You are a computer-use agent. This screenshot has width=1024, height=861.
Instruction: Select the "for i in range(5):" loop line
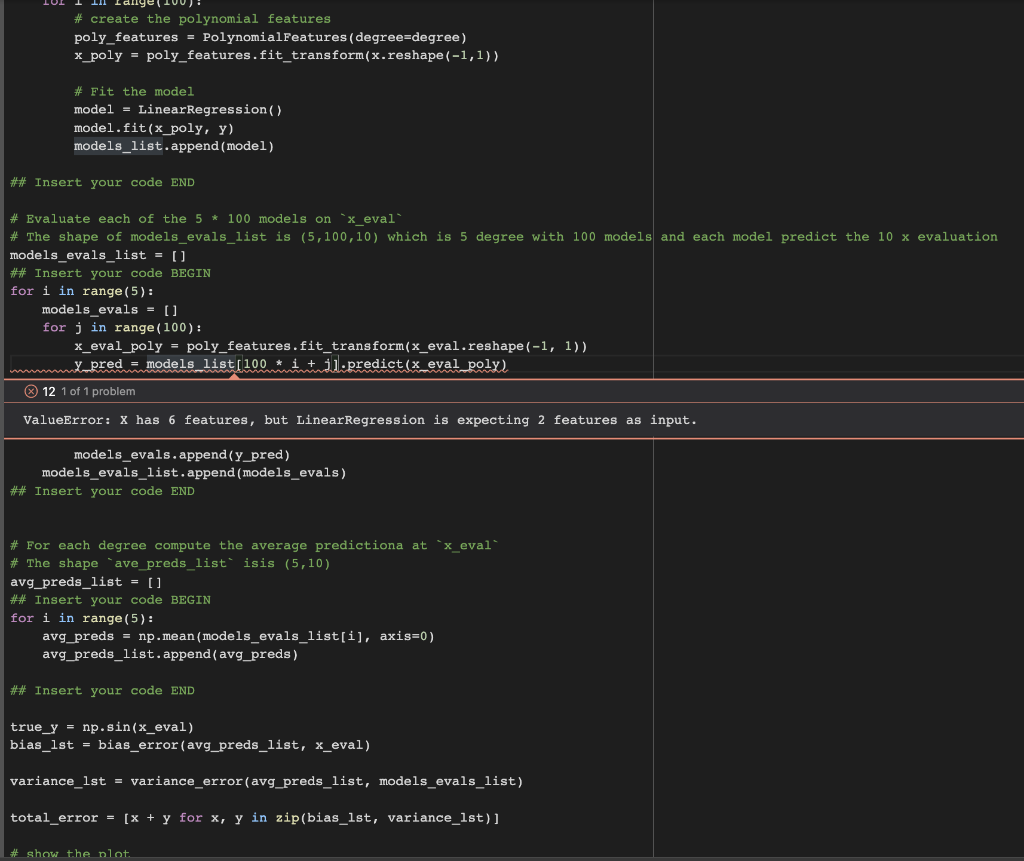click(80, 290)
